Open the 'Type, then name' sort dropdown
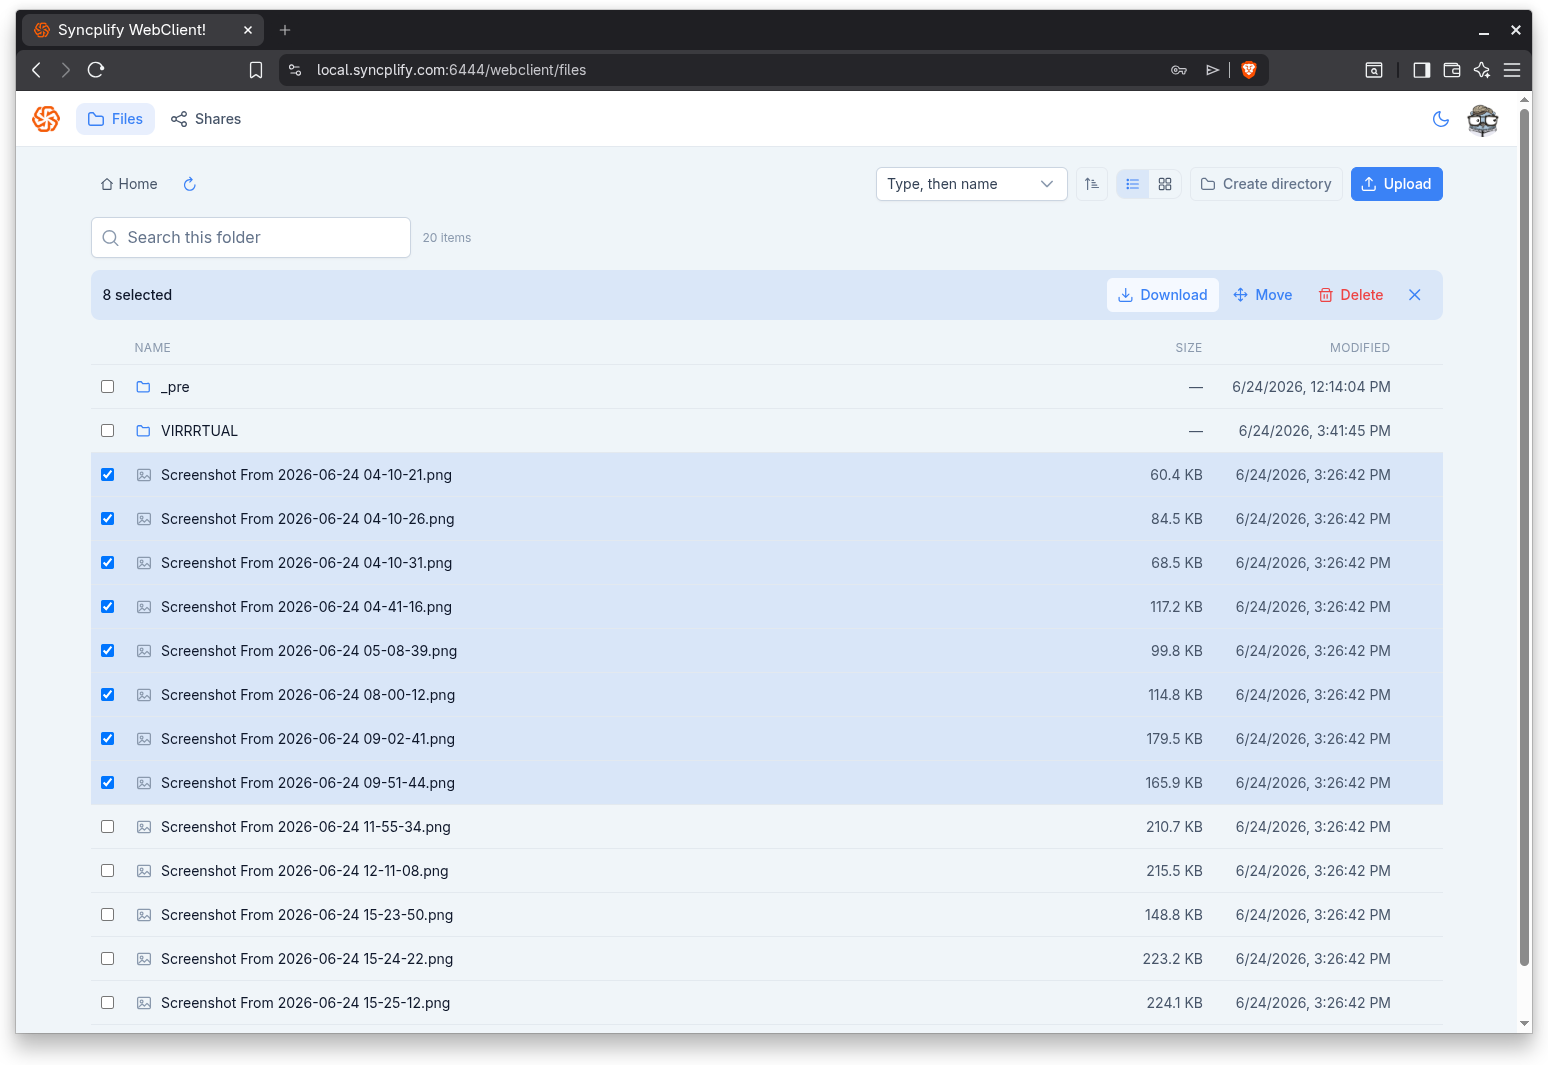Viewport: 1548px width, 1065px height. (x=971, y=184)
